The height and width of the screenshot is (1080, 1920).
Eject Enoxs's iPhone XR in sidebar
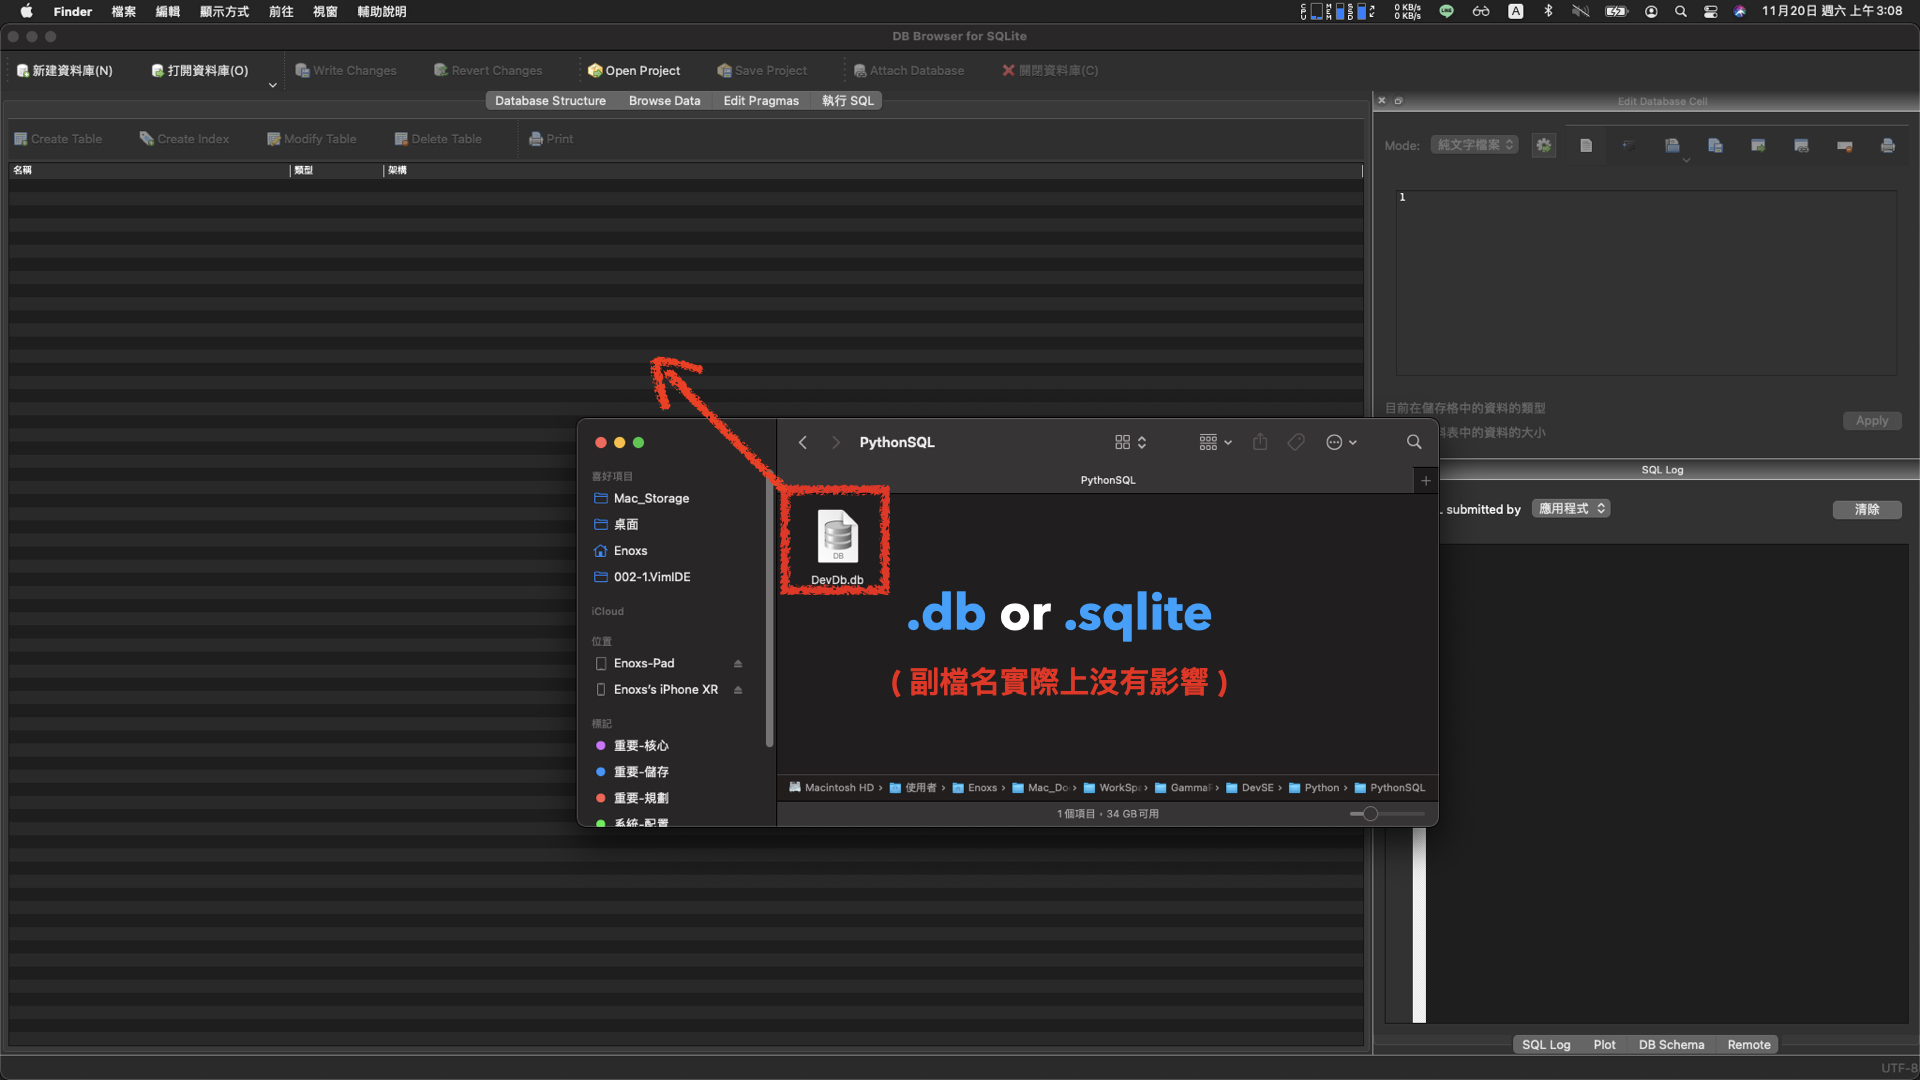point(738,690)
